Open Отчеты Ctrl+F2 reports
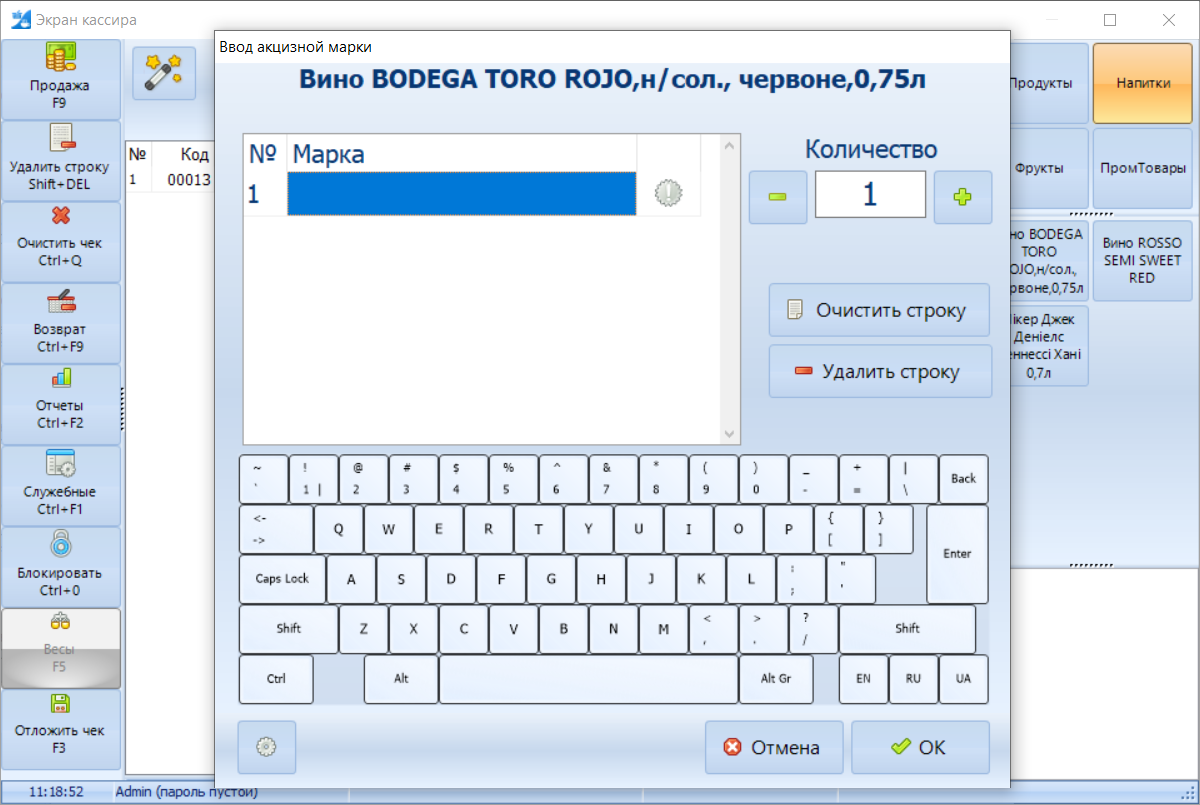Image resolution: width=1200 pixels, height=805 pixels. (x=61, y=403)
